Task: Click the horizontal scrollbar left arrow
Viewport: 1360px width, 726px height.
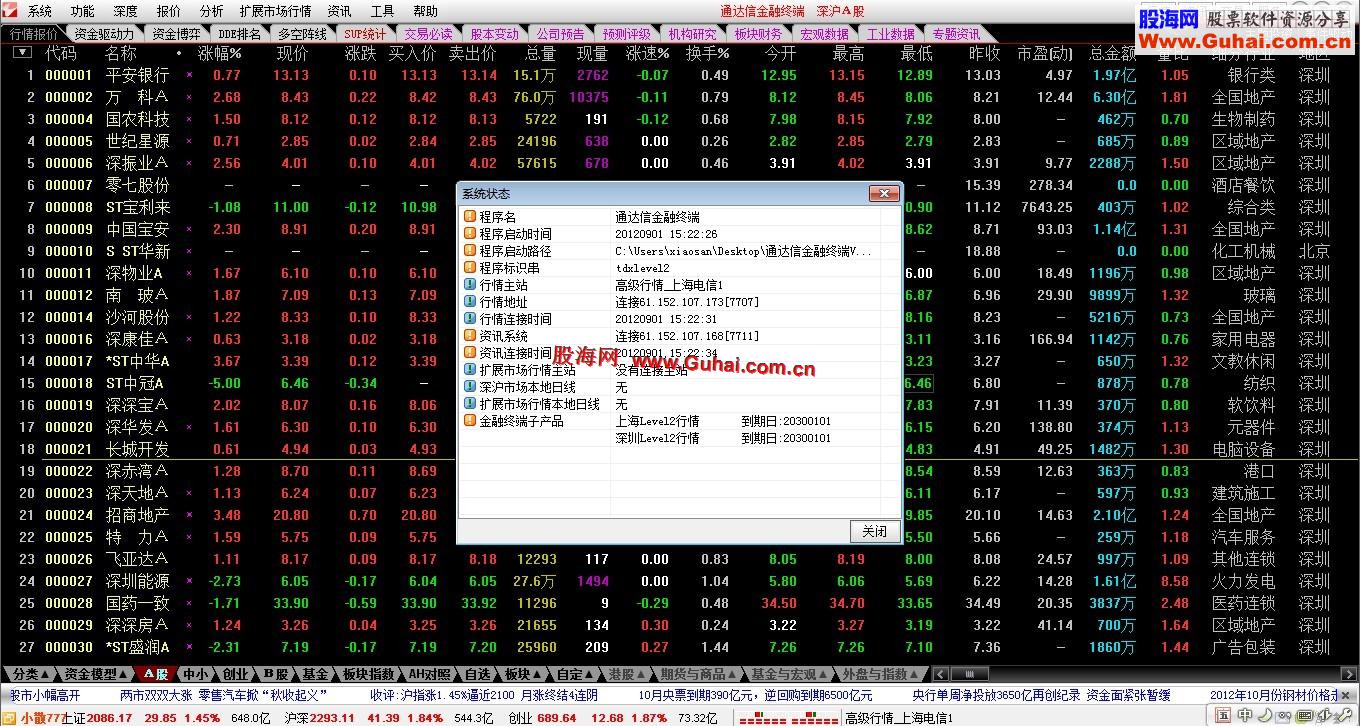Action: pos(940,674)
